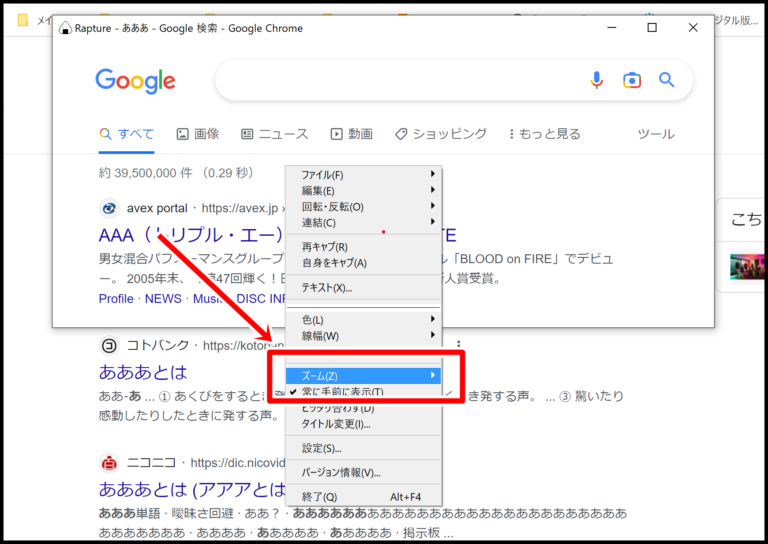Switch to the 画像 tab
The height and width of the screenshot is (544, 768).
tap(198, 134)
